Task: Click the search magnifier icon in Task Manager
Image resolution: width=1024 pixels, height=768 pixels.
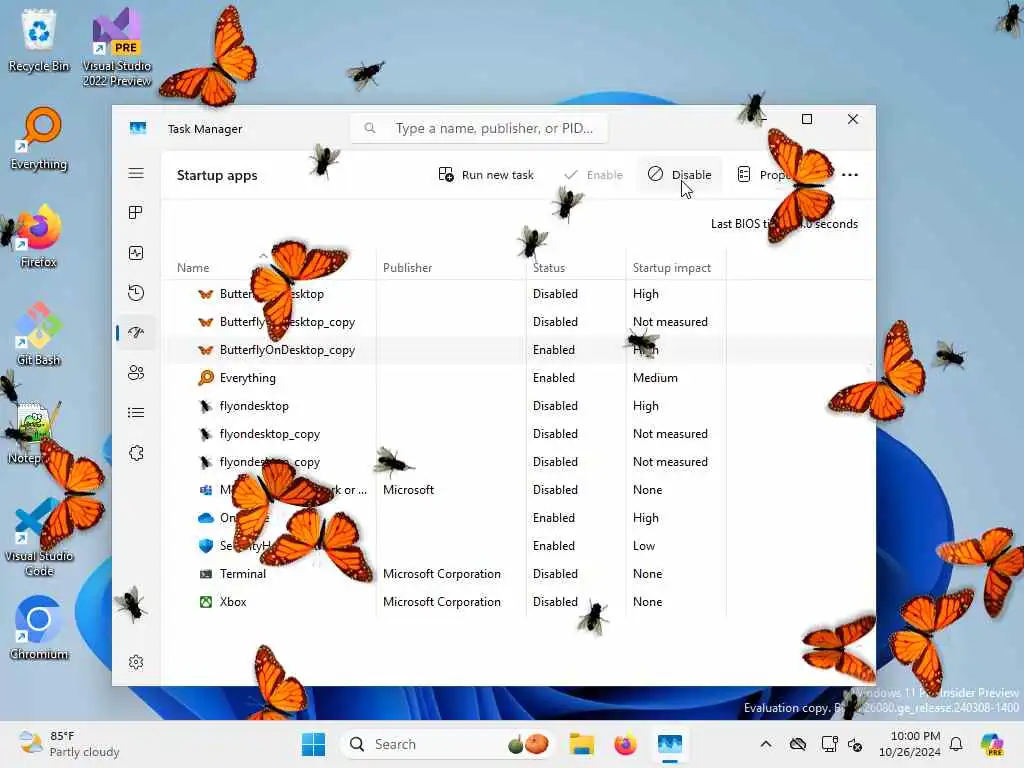Action: click(370, 128)
